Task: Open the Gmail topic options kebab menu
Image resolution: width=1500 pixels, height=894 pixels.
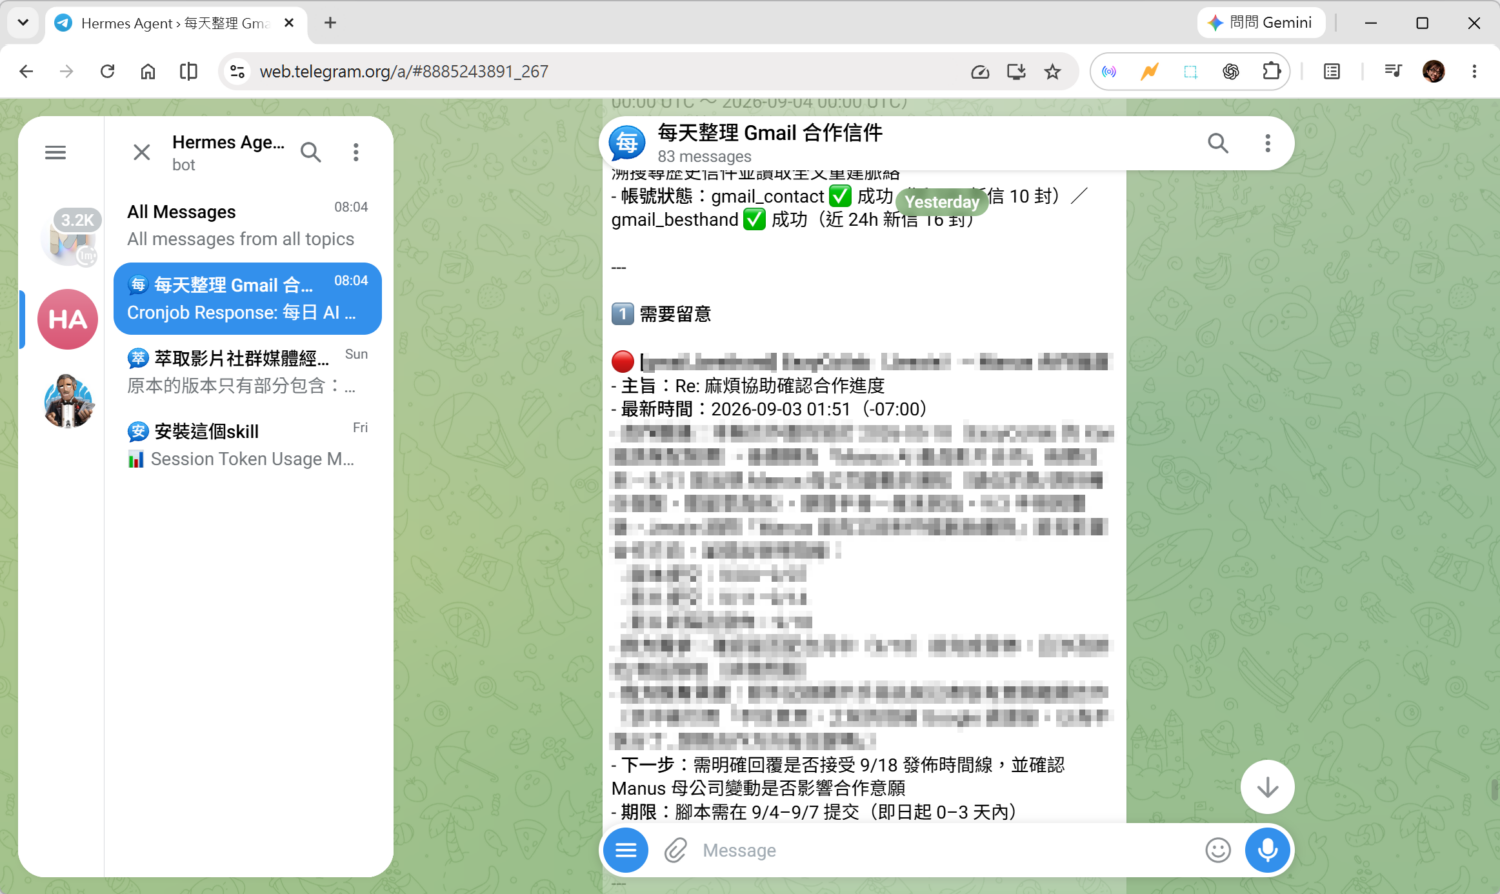Action: [1268, 143]
